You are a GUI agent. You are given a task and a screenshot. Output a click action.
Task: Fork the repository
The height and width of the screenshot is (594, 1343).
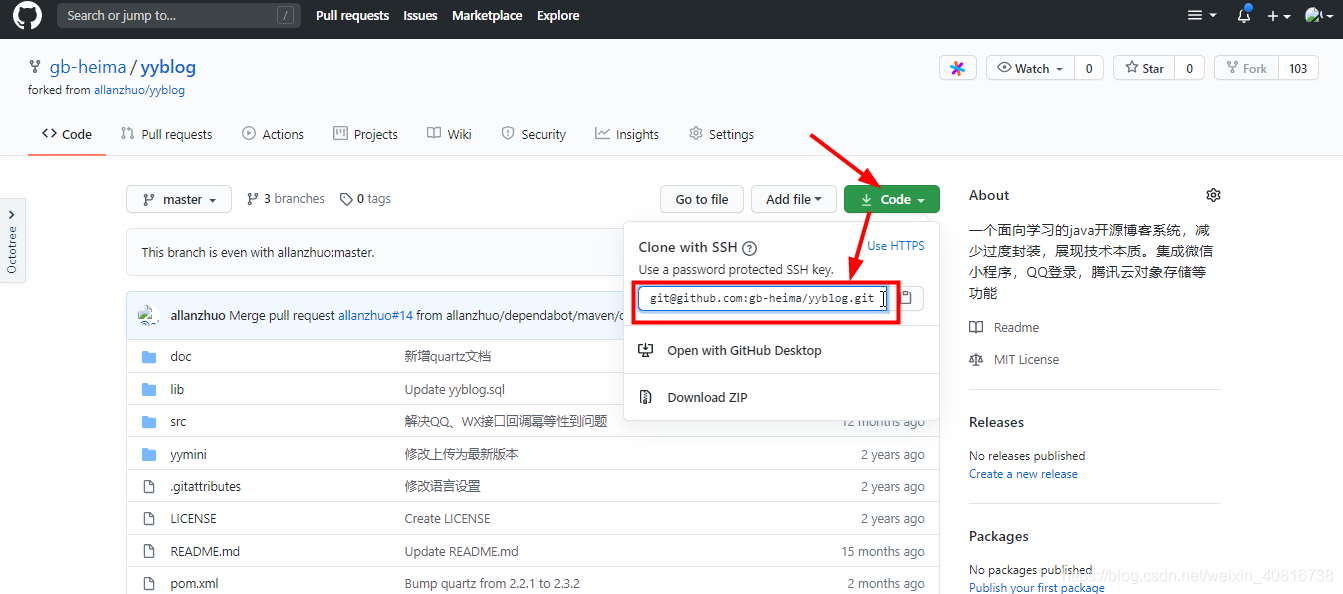[1246, 68]
